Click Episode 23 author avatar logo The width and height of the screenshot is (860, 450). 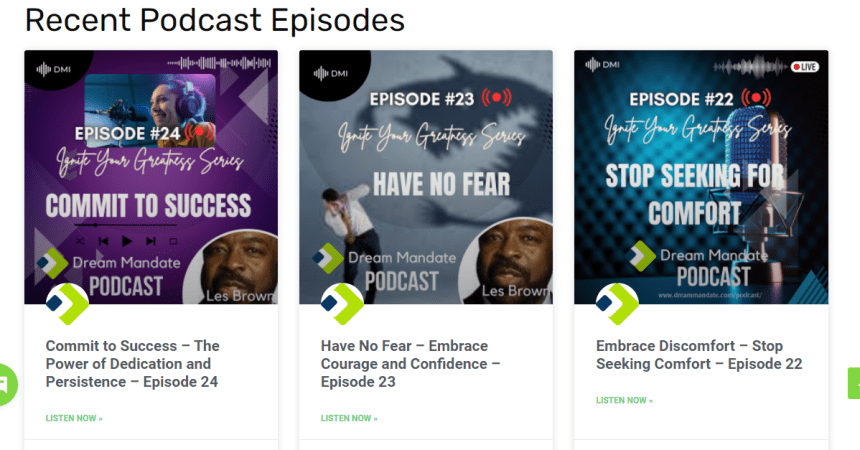point(342,304)
